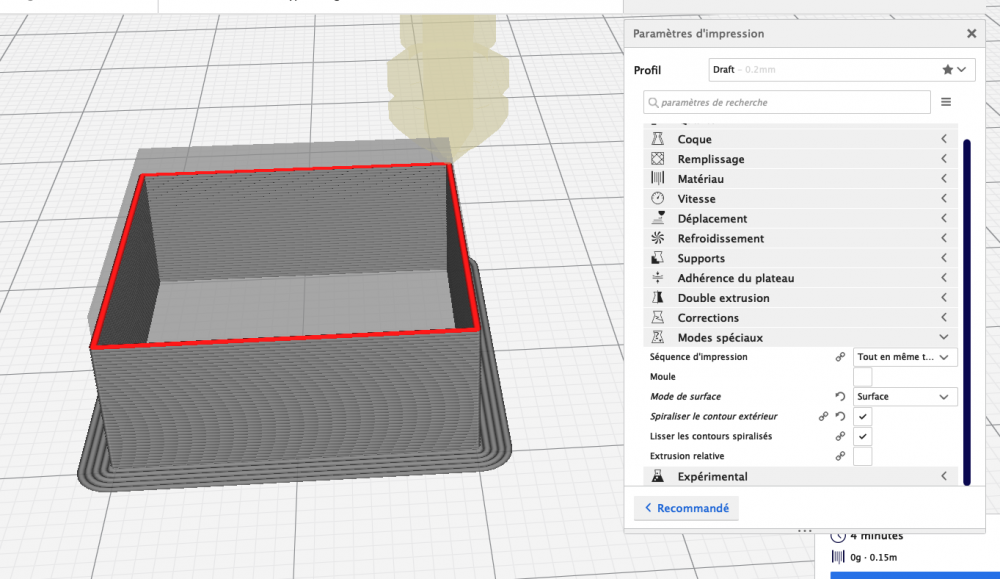Enable the Moule checkbox

[x=862, y=377]
